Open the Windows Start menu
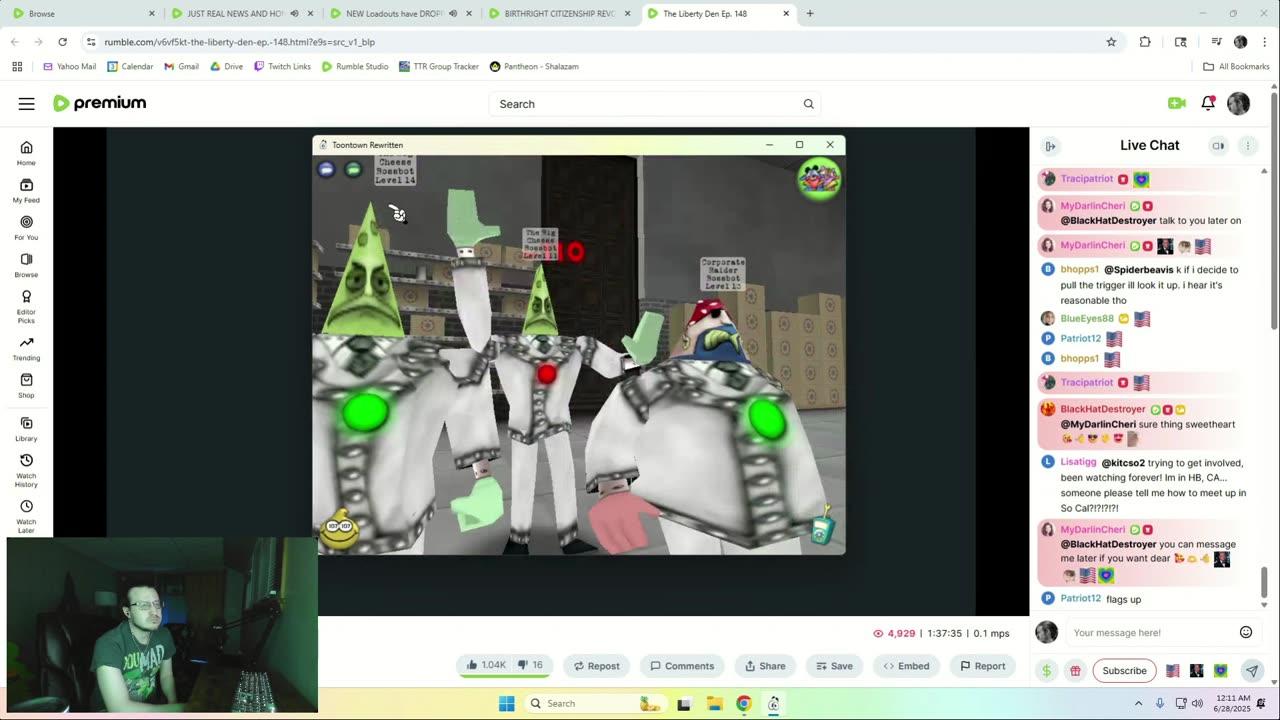The image size is (1280, 720). pos(506,703)
